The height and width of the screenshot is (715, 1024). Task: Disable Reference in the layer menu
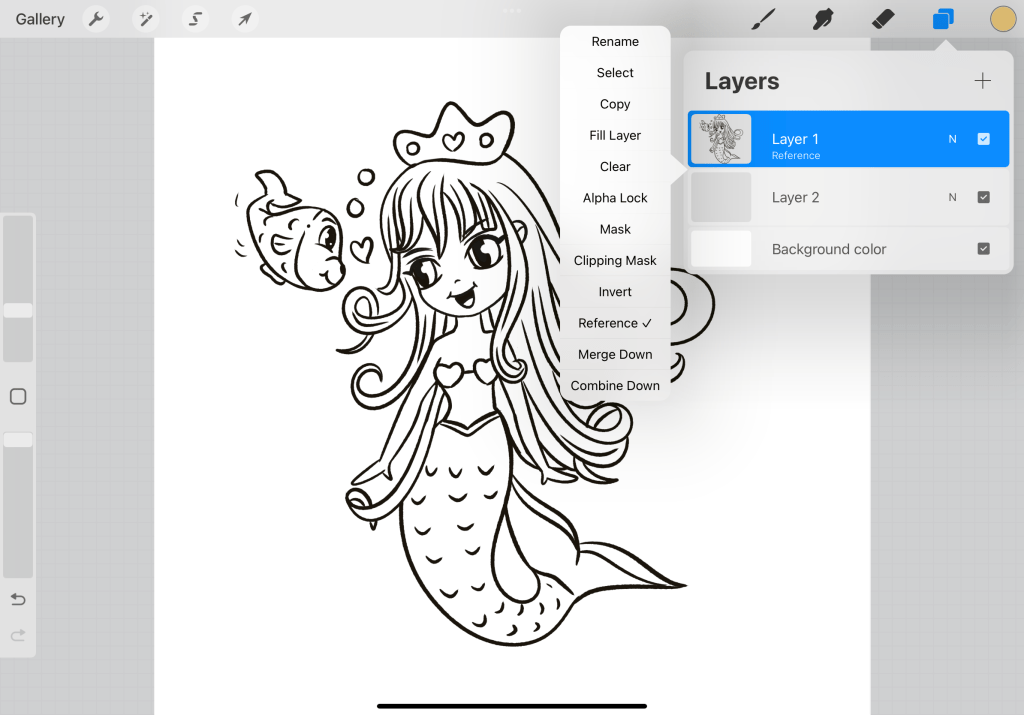[x=615, y=323]
